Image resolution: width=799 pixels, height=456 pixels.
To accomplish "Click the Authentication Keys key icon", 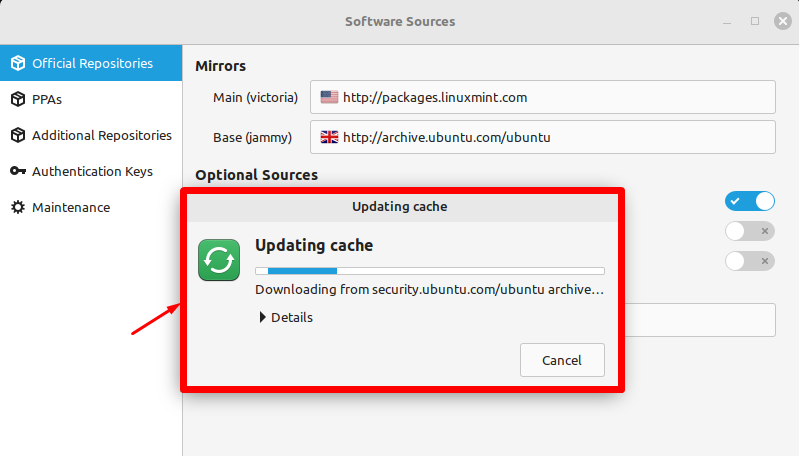I will click(x=17, y=171).
